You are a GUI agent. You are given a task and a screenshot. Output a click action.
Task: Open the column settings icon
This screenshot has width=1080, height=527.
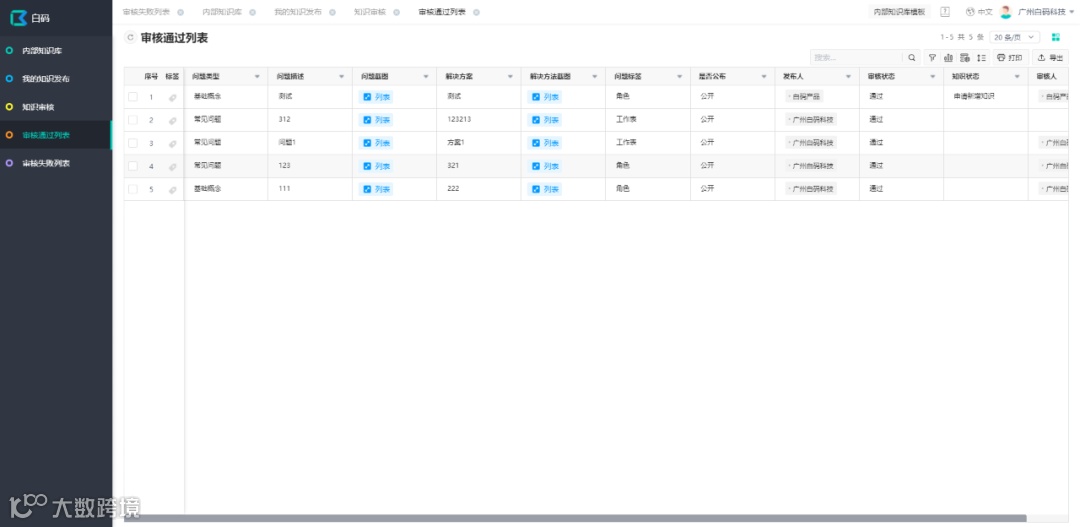pos(965,58)
